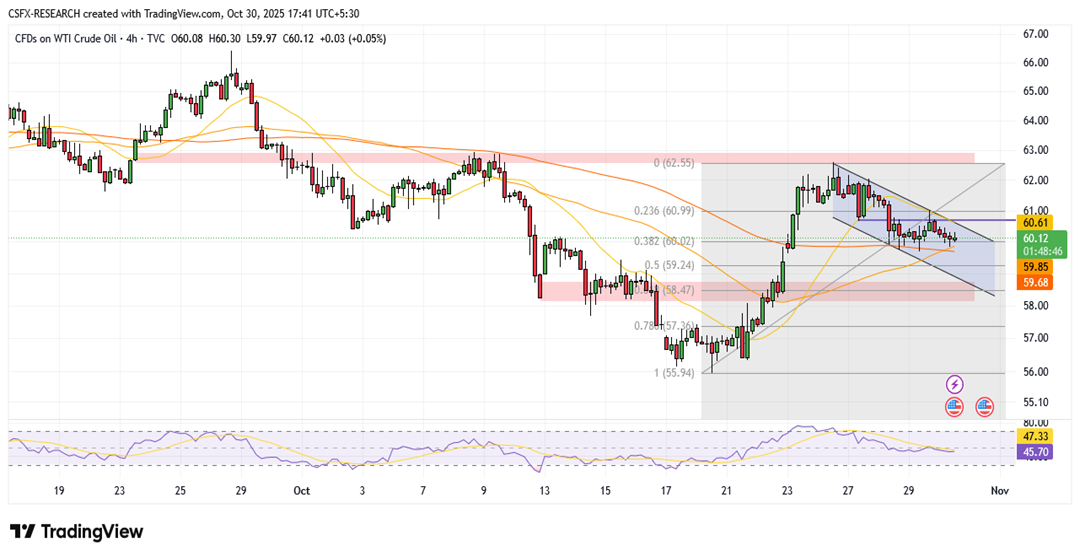Click the Nov label on the date axis
The width and height of the screenshot is (1080, 559).
tap(1000, 491)
